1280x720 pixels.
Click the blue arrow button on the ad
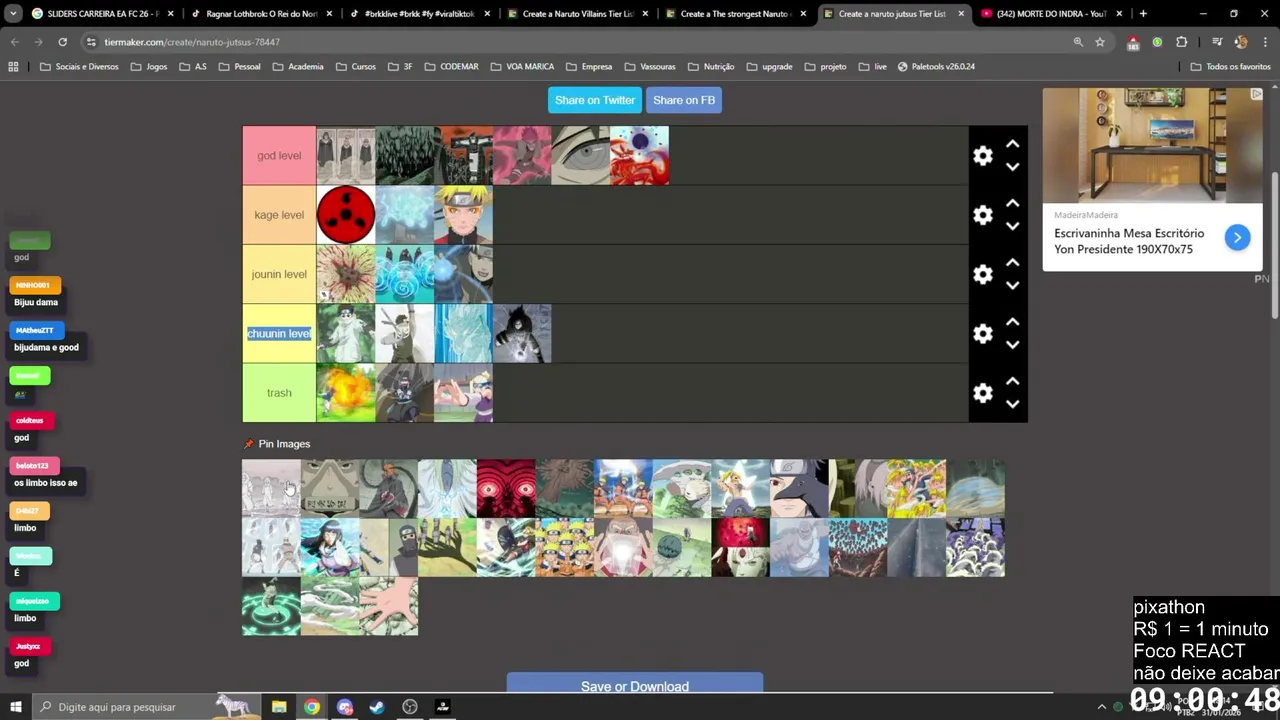1237,238
